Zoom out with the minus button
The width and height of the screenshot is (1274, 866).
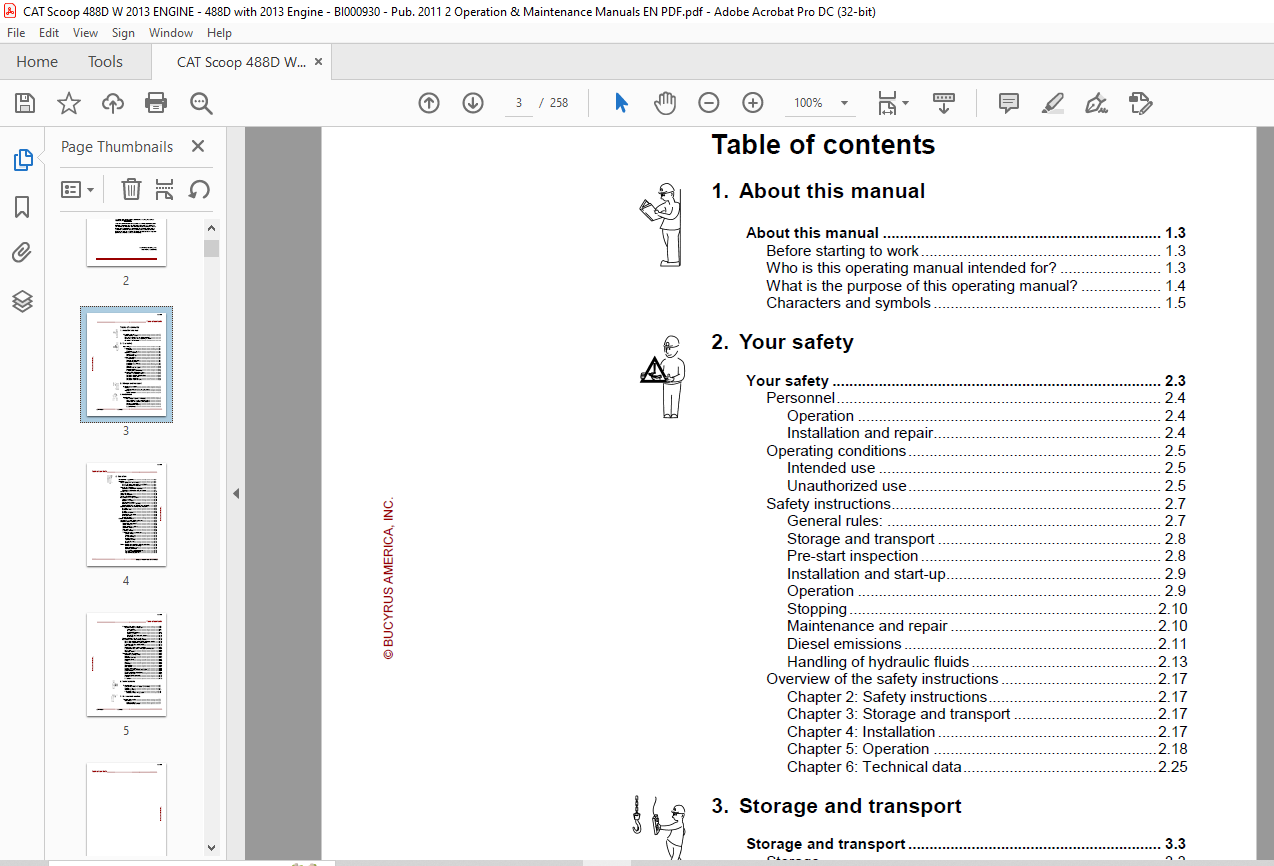(708, 102)
